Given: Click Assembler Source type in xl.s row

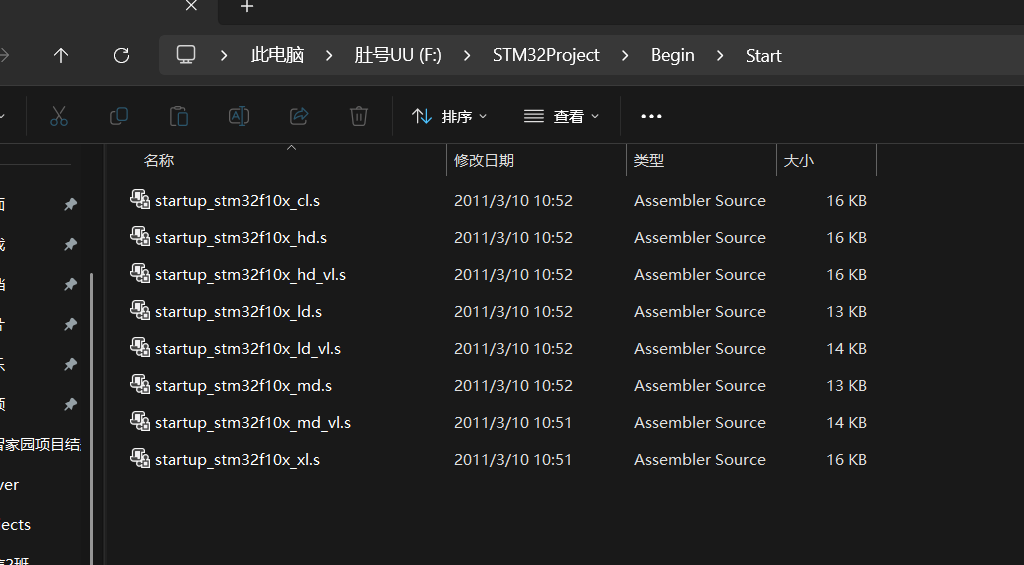Looking at the screenshot, I should (x=699, y=460).
